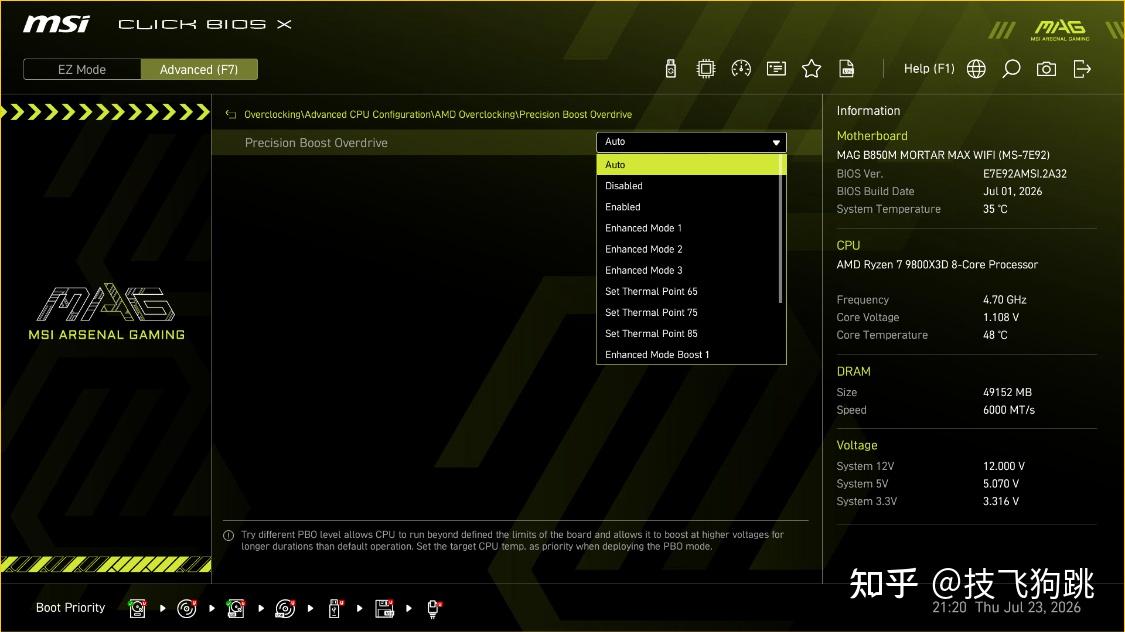The height and width of the screenshot is (632, 1125).
Task: Click the MAG B850M MORTAR MAX WIFI text
Action: tap(943, 155)
